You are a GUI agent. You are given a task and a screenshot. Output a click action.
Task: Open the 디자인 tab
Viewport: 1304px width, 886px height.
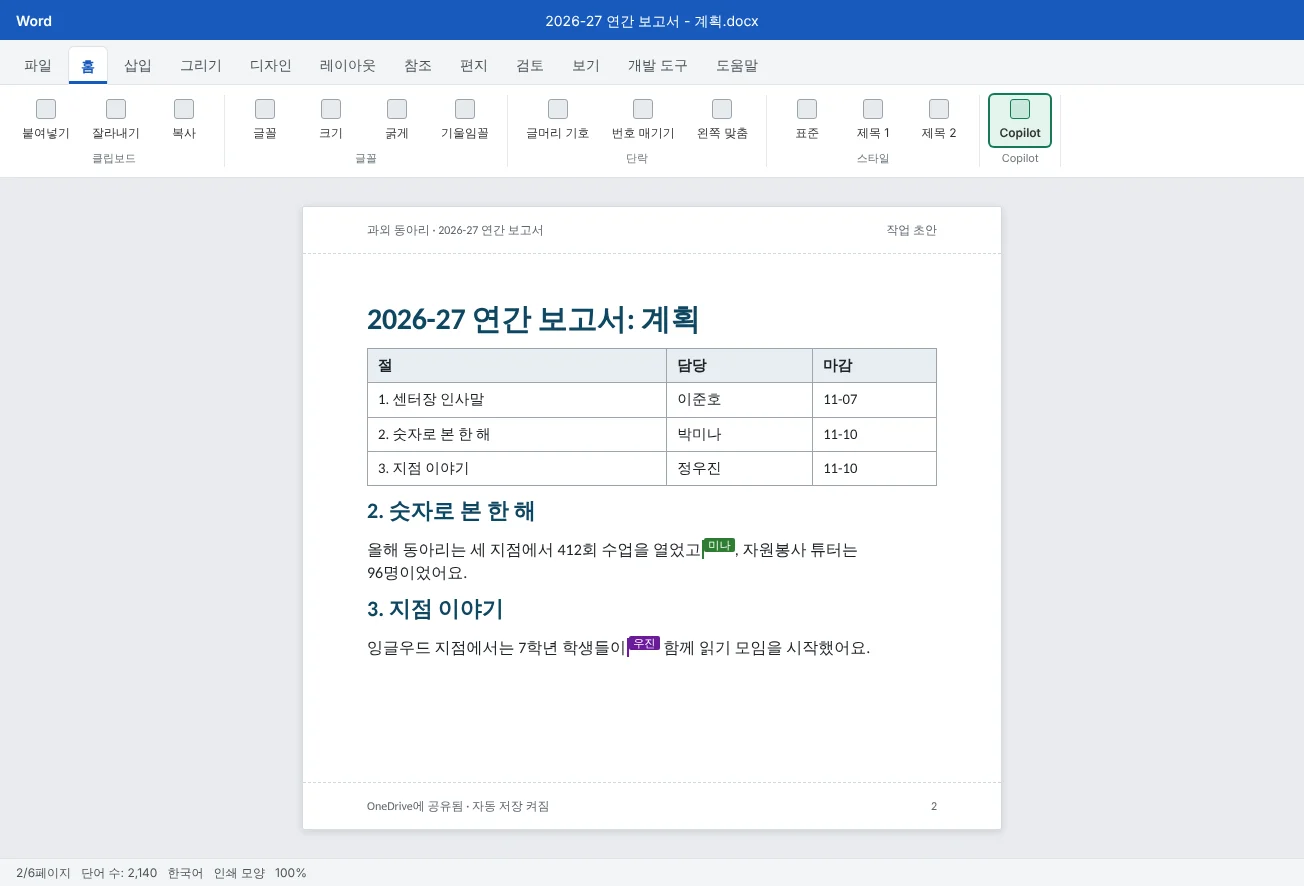click(x=271, y=66)
